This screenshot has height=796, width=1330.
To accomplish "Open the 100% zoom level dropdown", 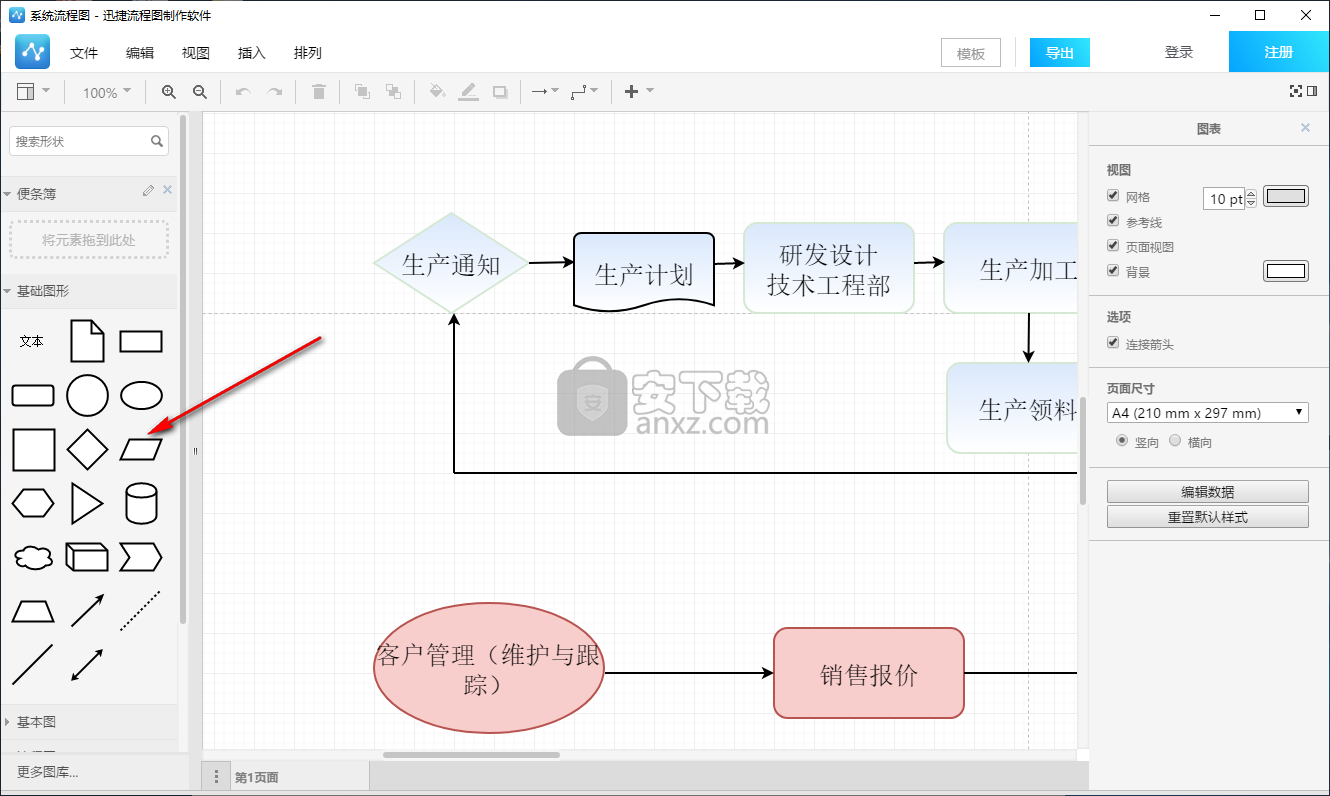I will tap(106, 92).
